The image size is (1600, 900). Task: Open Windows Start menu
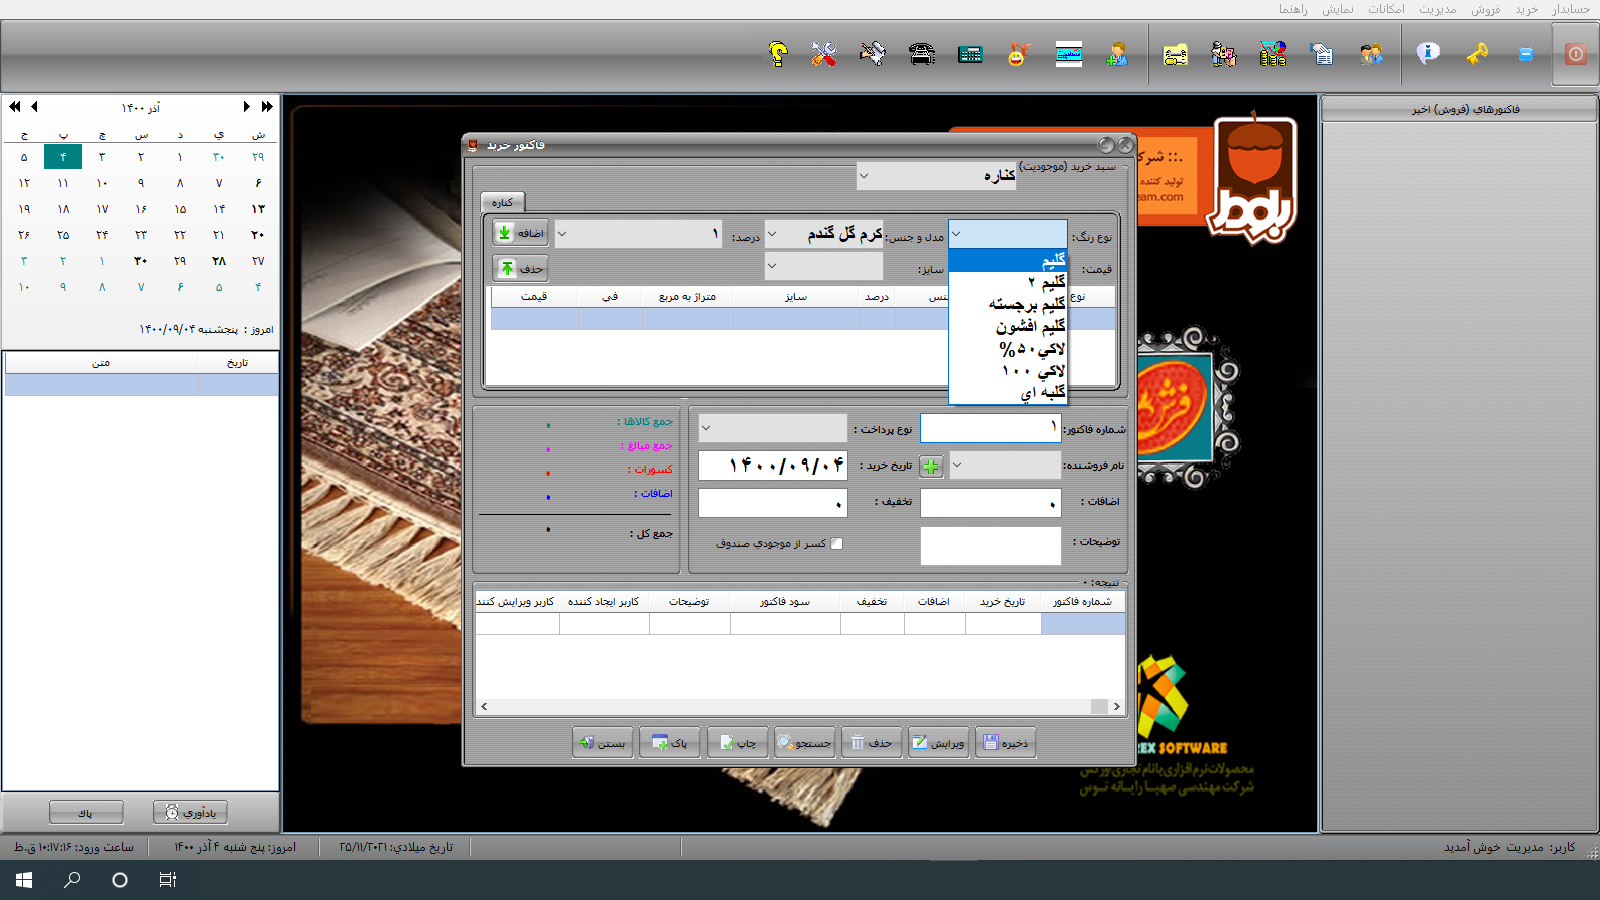point(24,880)
